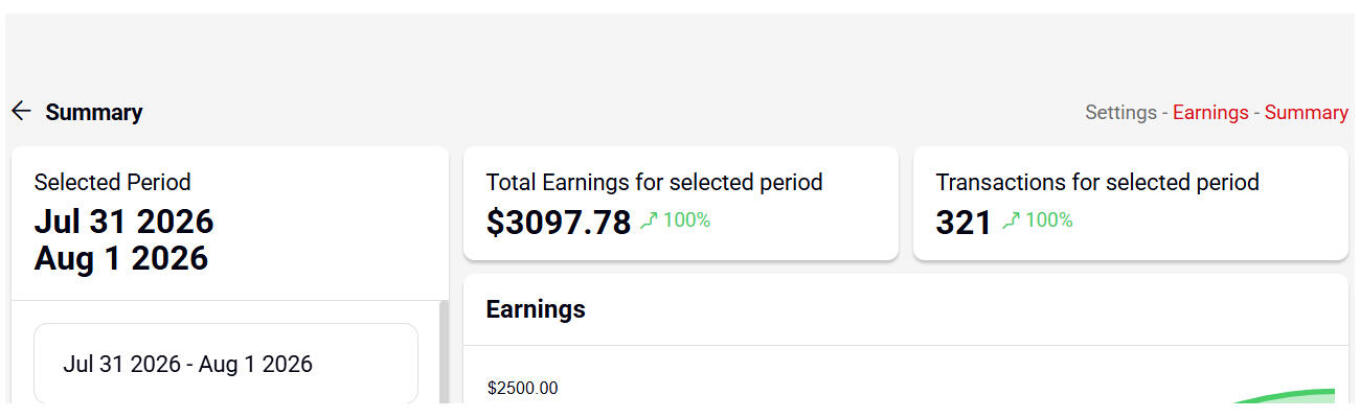Open the Earnings breadcrumb link
Viewport: 1360px width, 418px height.
click(x=1210, y=112)
